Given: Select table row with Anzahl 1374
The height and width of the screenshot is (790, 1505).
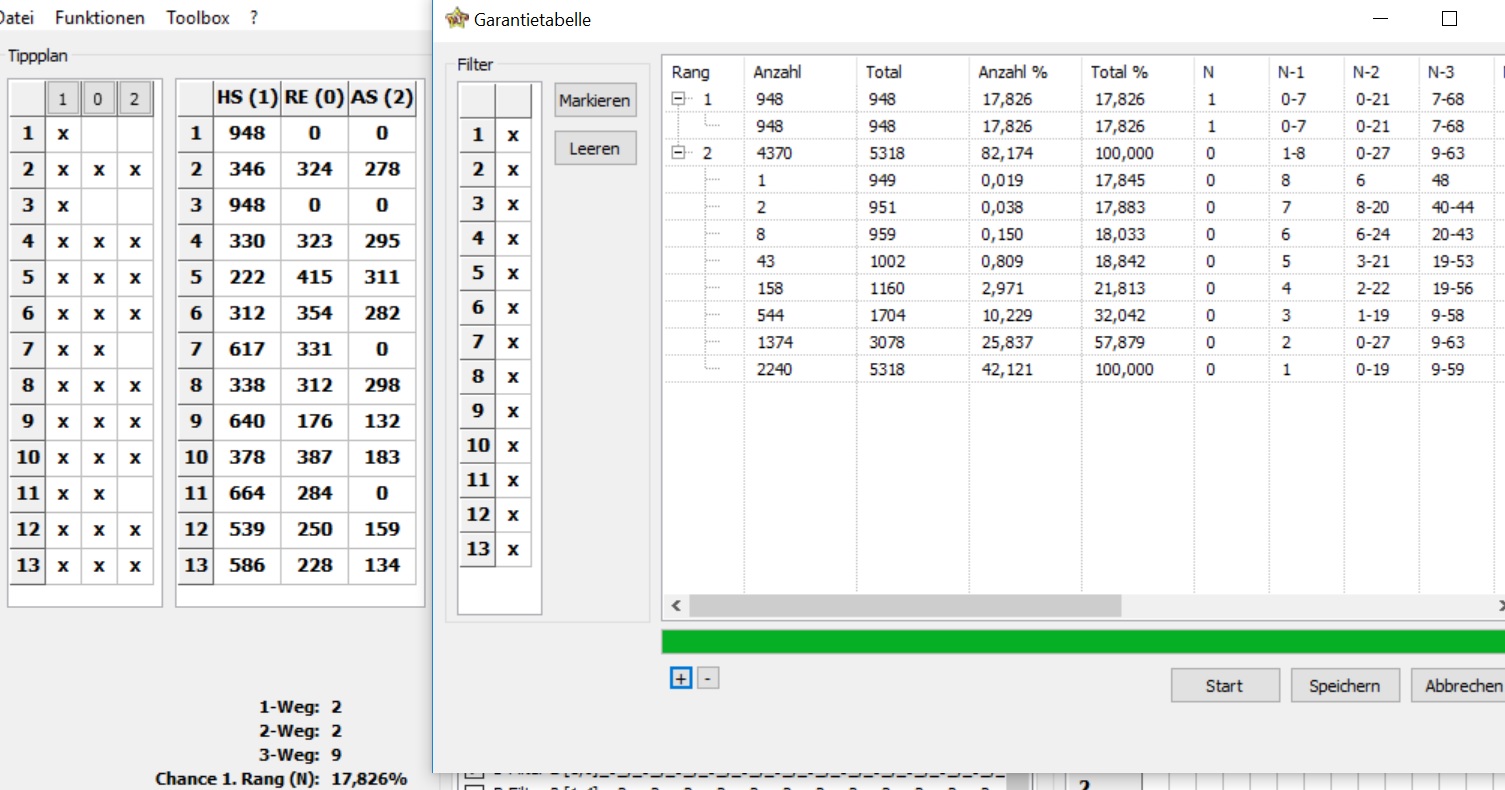Looking at the screenshot, I should click(x=1083, y=342).
